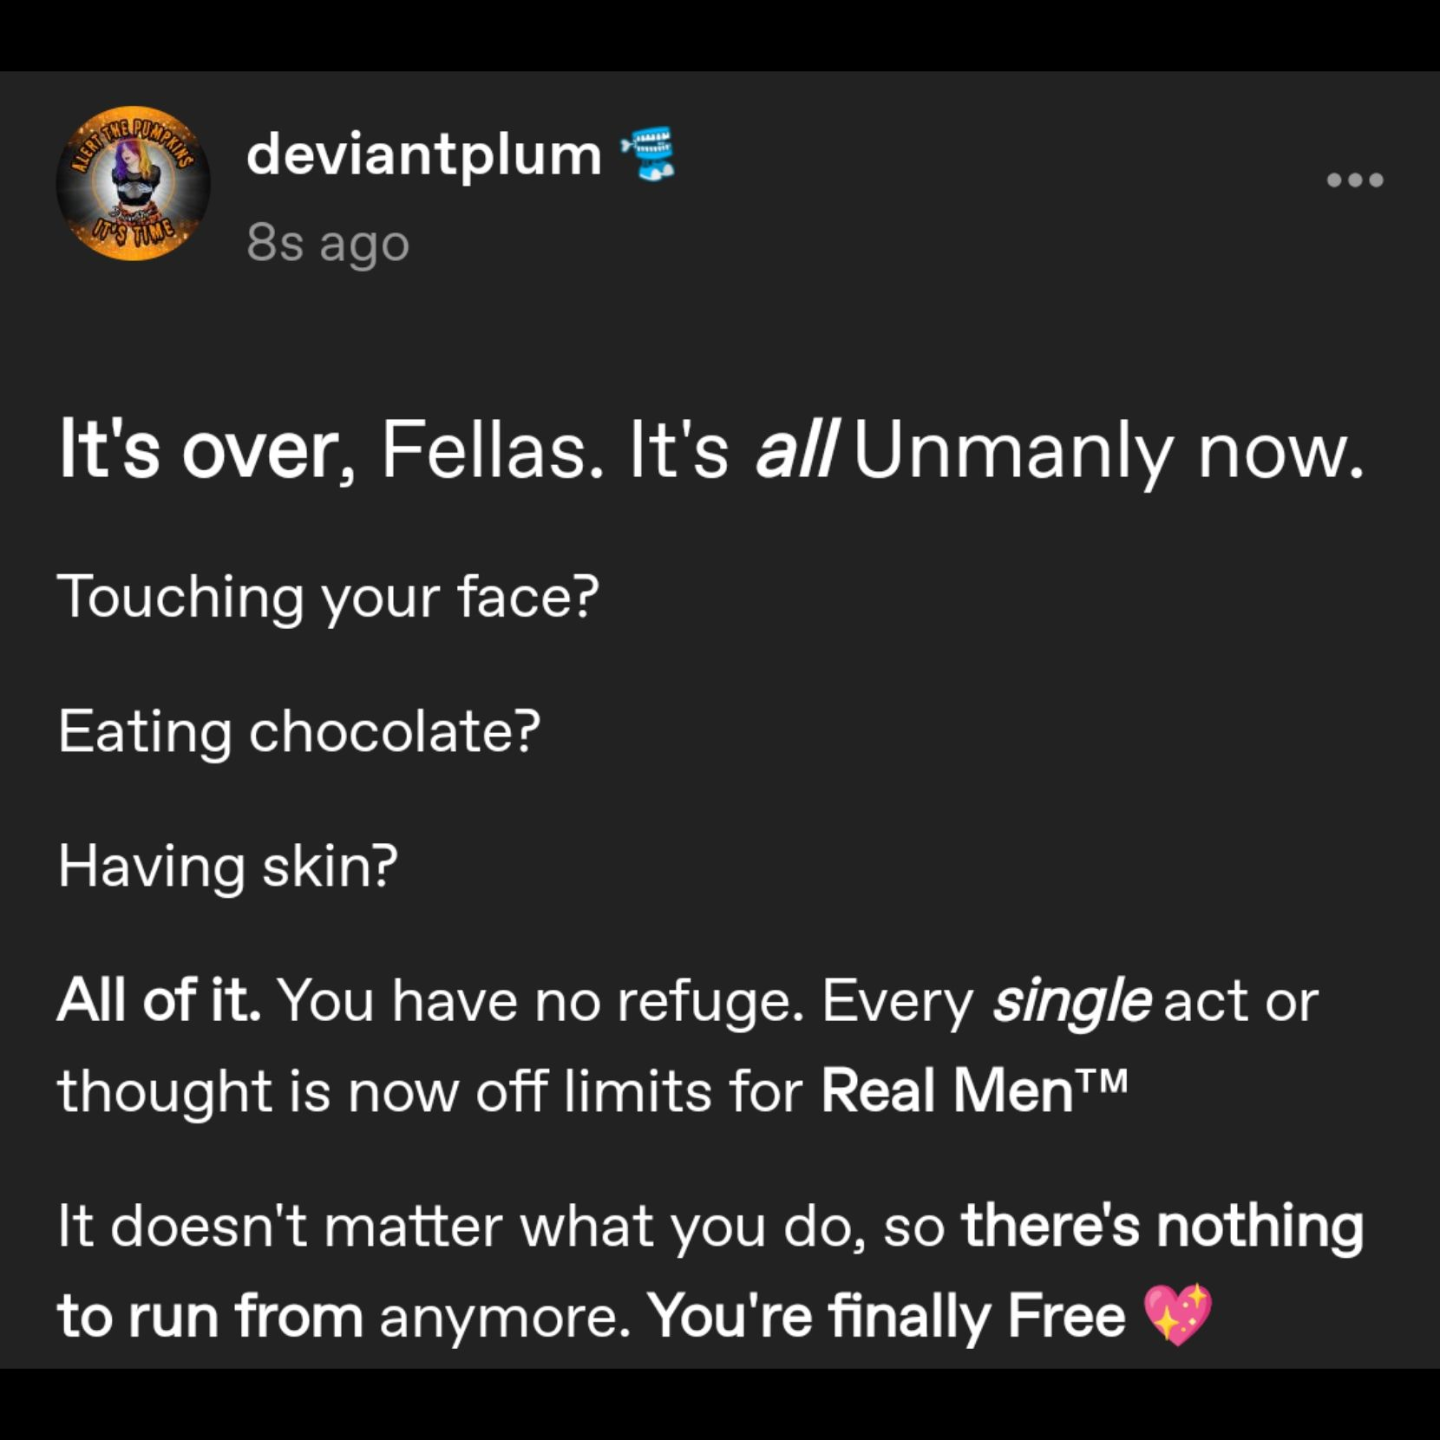1440x1440 pixels.
Task: Click the sentence "You have no refuge."
Action: pyautogui.click(x=540, y=1000)
